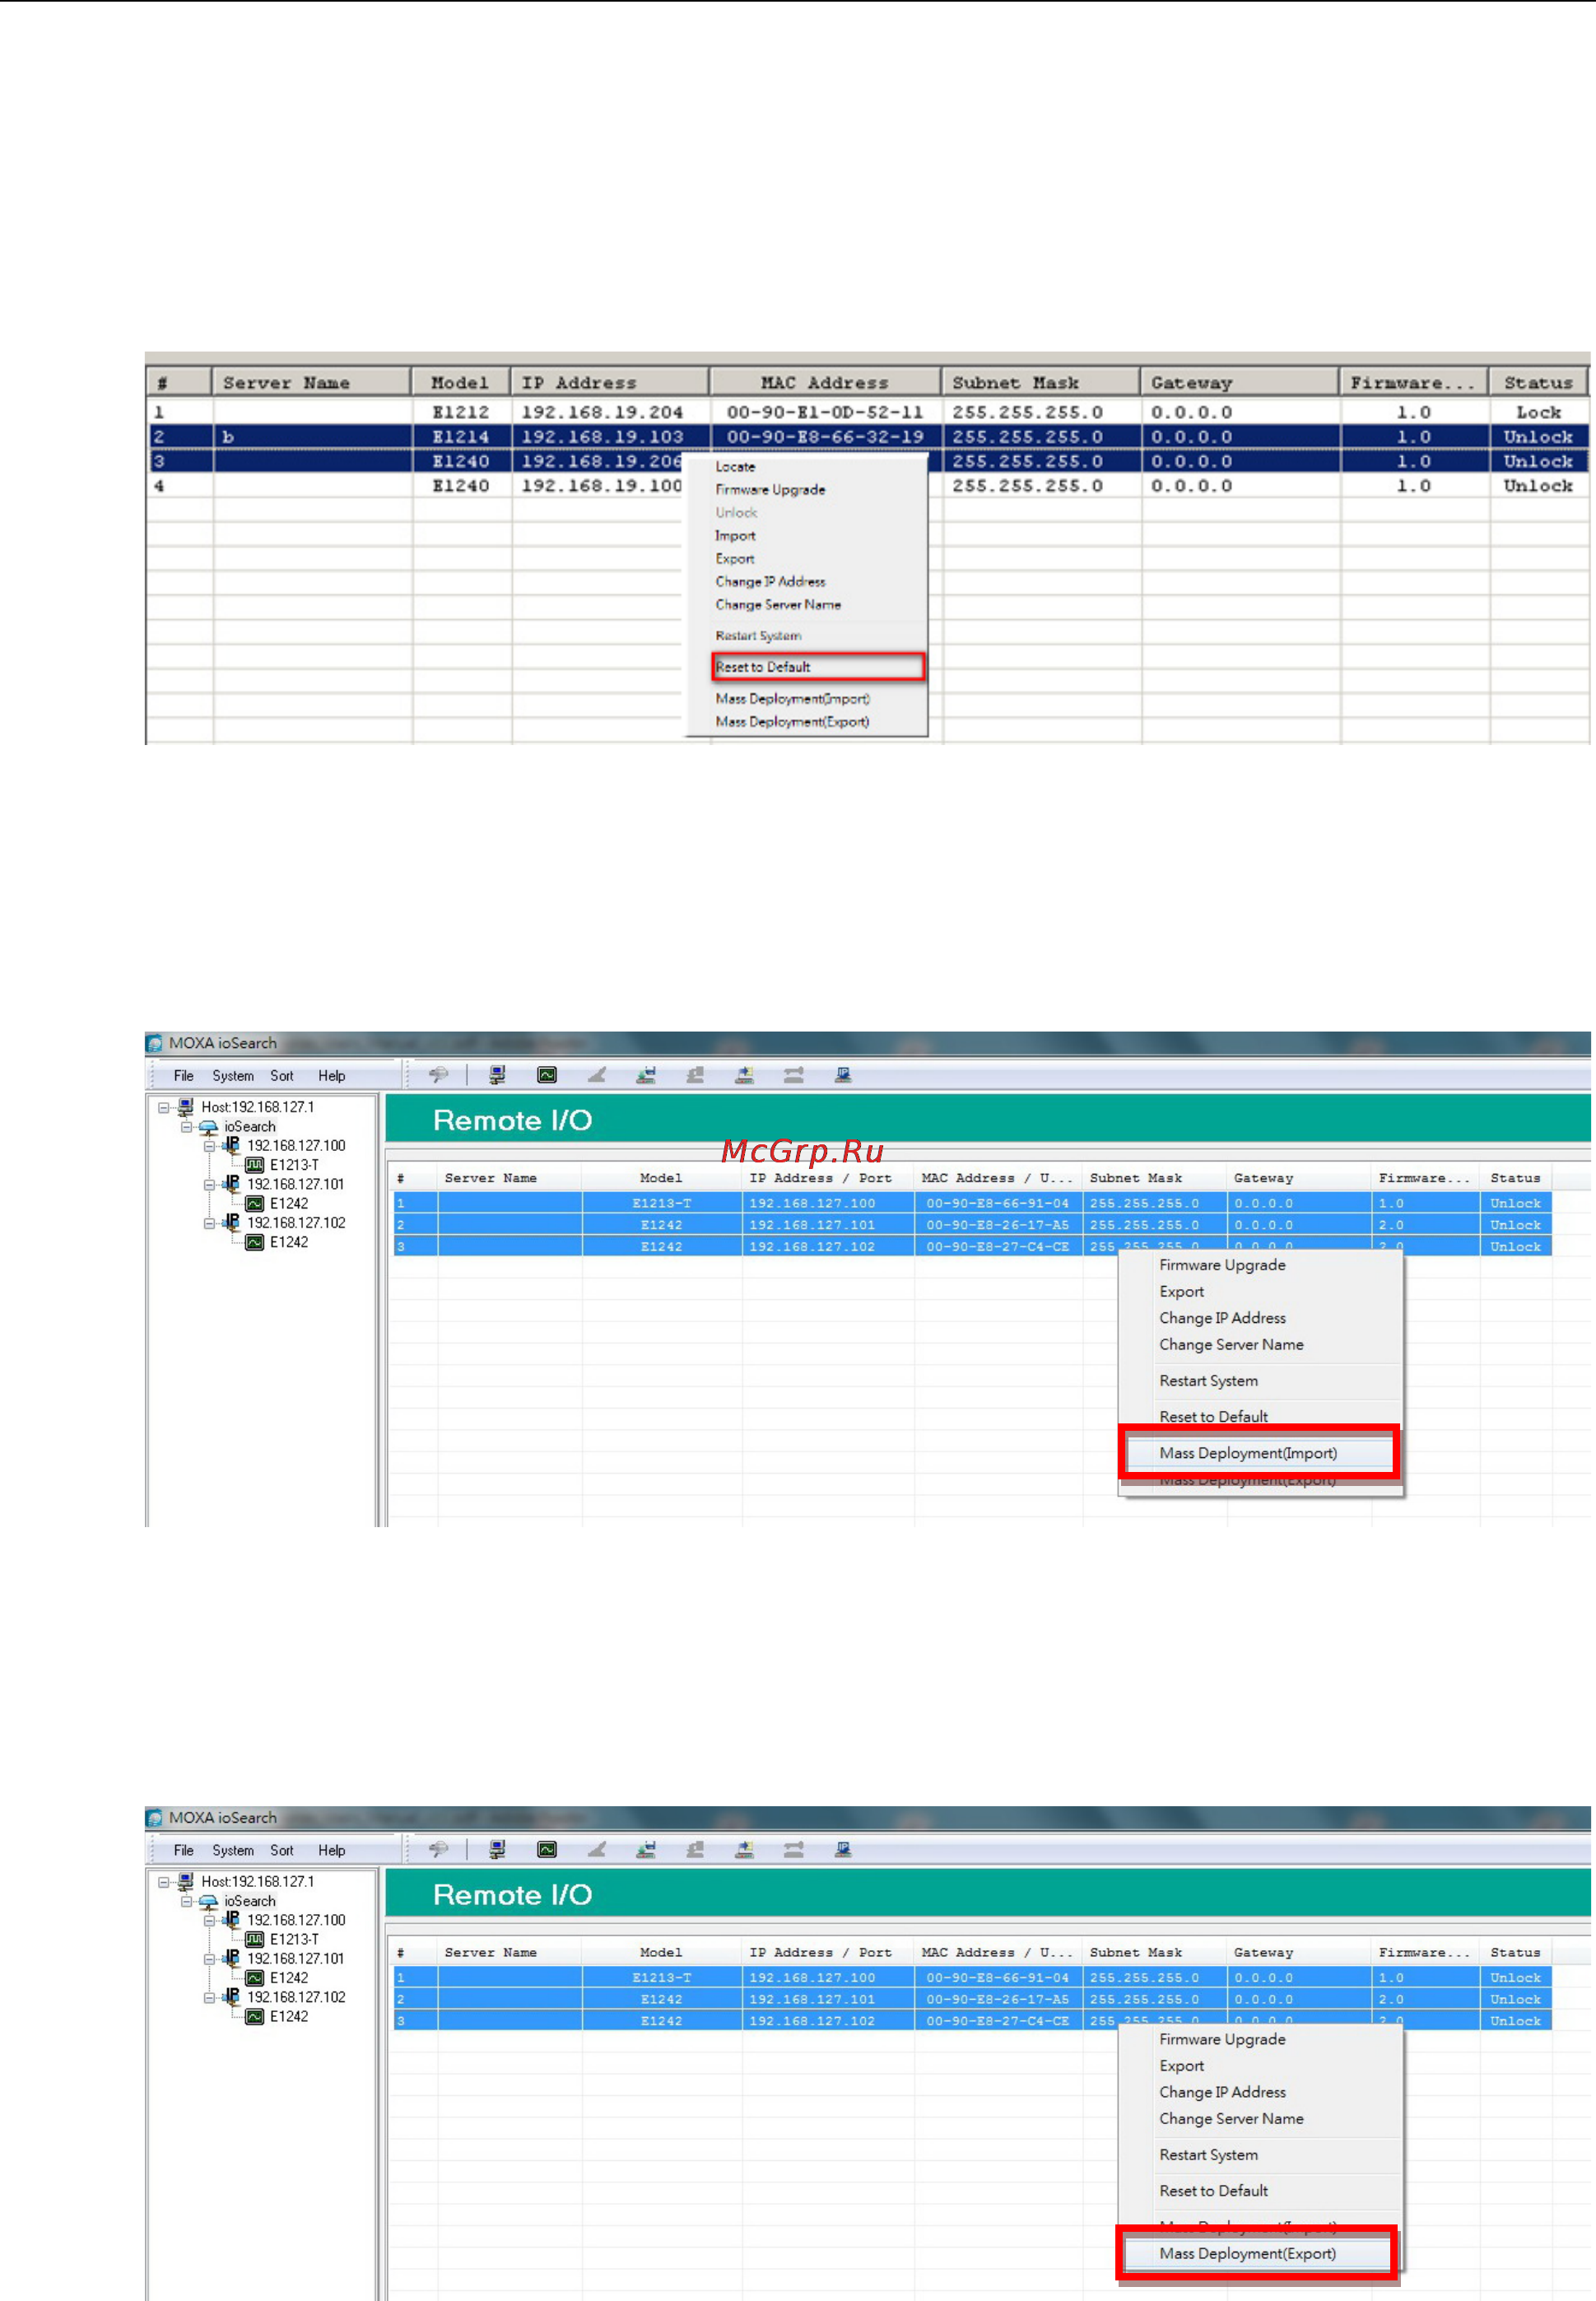Choose Firmware Upgrade in upper ioSearch context menu
The image size is (1596, 2301).
click(x=1222, y=1265)
